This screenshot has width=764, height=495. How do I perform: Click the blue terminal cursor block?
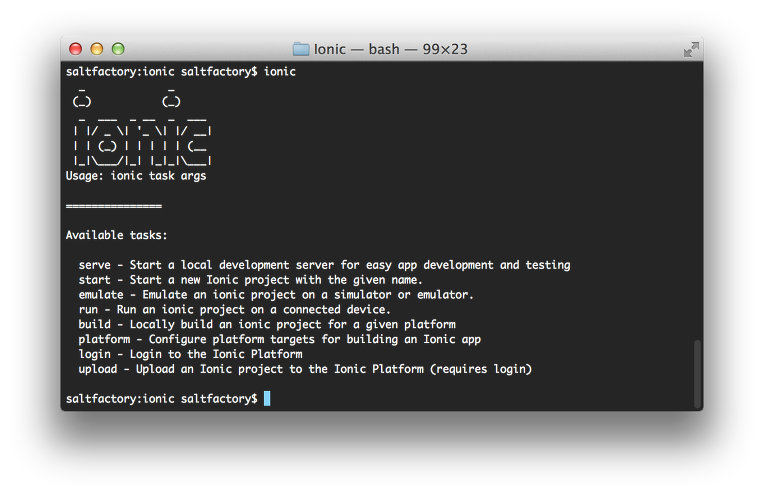(266, 399)
